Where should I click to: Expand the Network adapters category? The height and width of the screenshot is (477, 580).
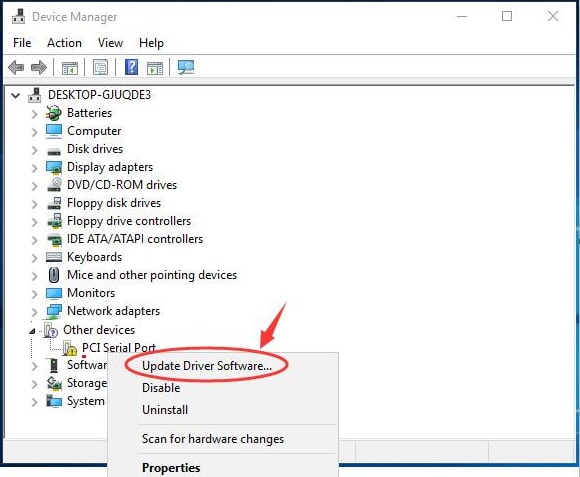click(34, 312)
